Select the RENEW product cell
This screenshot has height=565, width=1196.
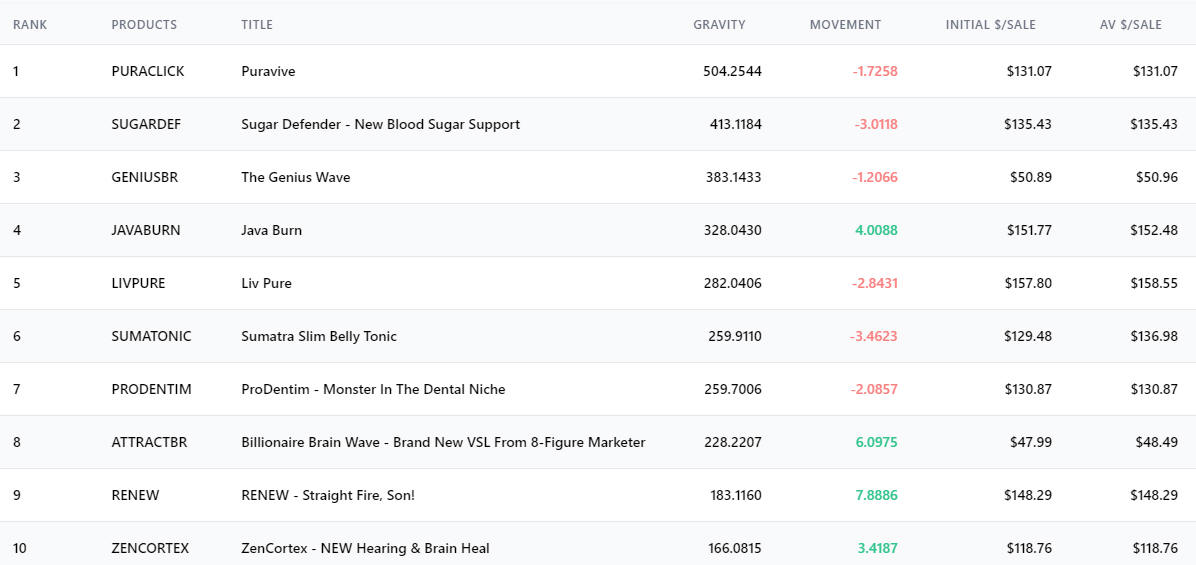tap(136, 496)
